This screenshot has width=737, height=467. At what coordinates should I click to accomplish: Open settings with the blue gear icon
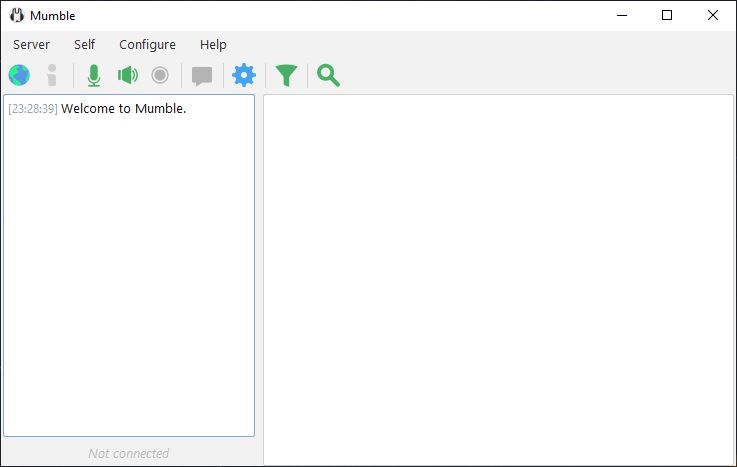click(244, 75)
